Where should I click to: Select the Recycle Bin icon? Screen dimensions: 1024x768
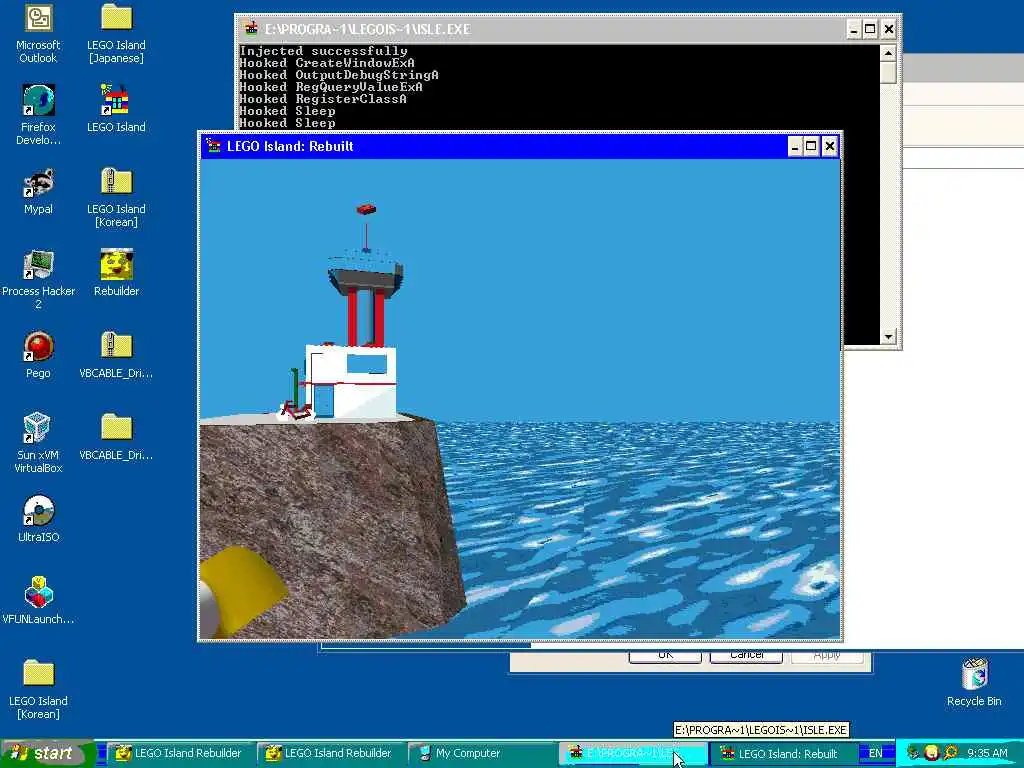click(974, 683)
